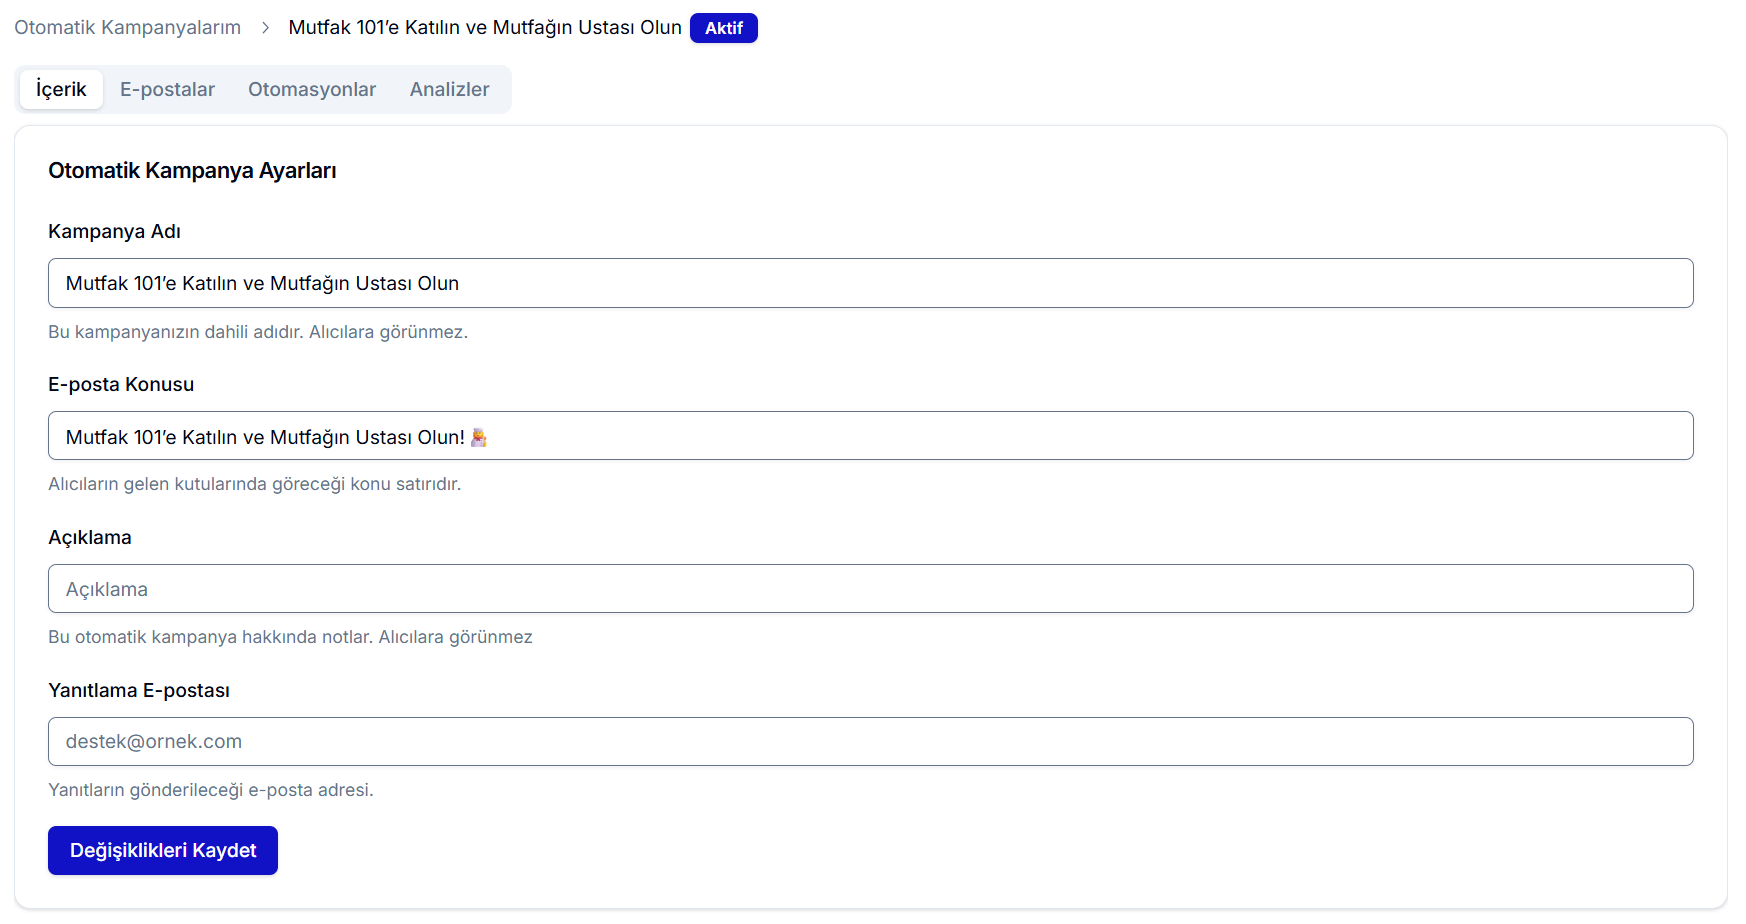Click the Yanıtlama E-postası label

click(139, 690)
